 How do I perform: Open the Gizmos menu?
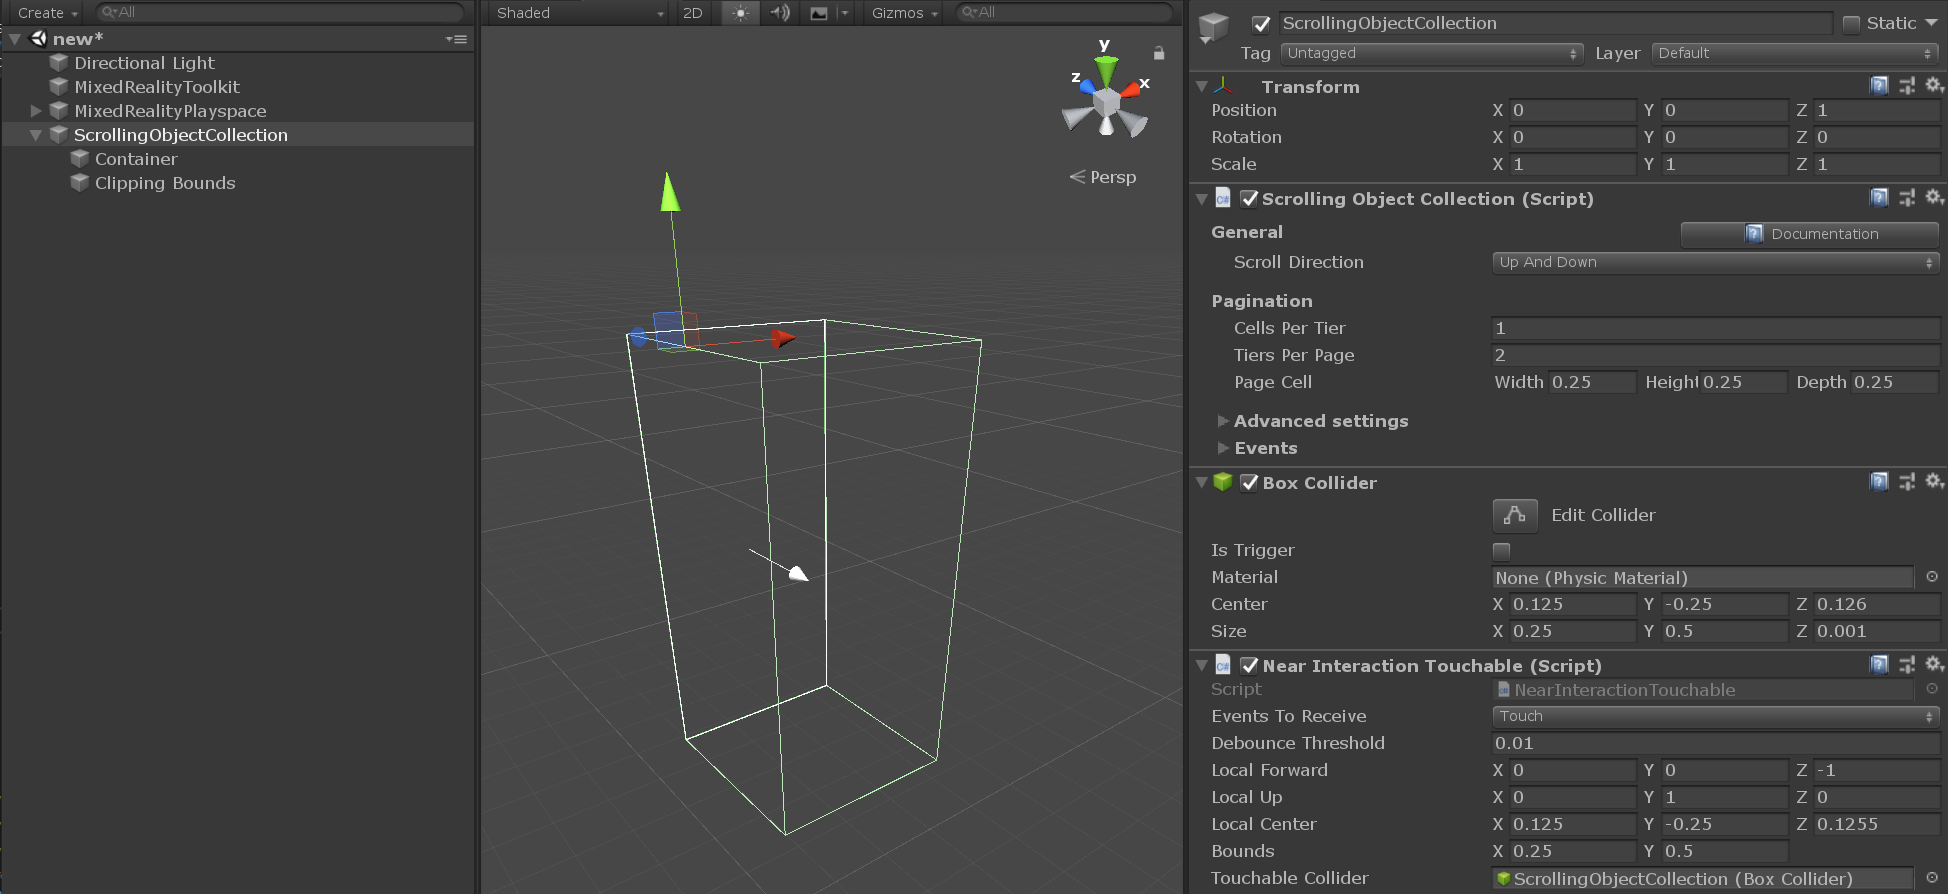coord(904,13)
